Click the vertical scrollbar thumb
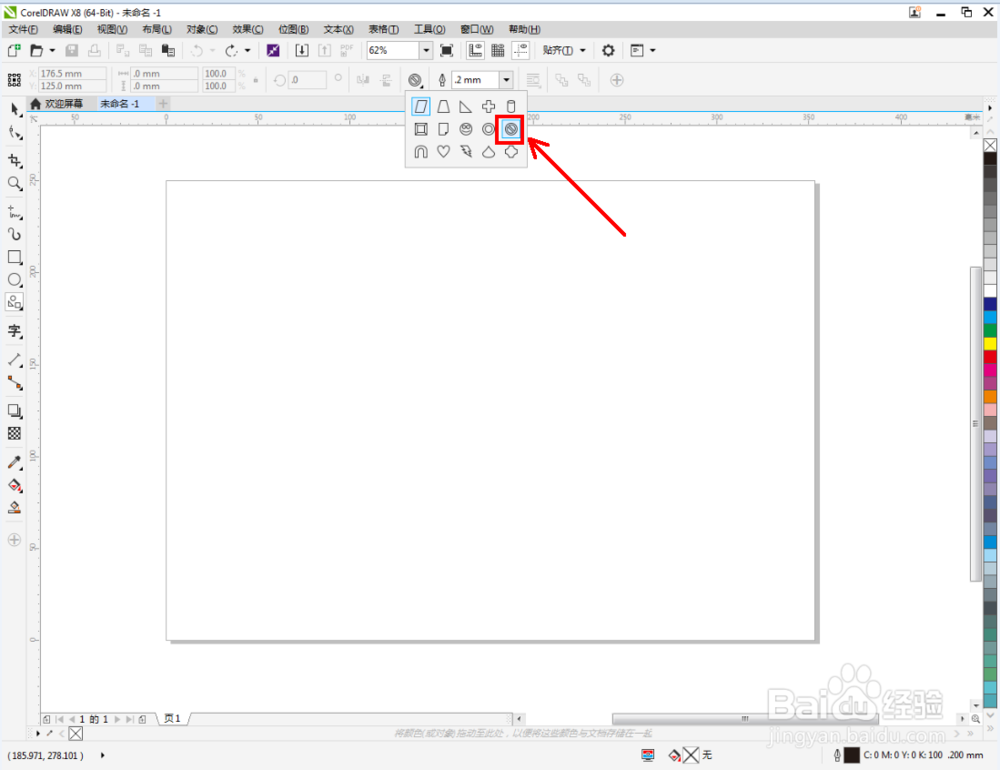 point(976,424)
